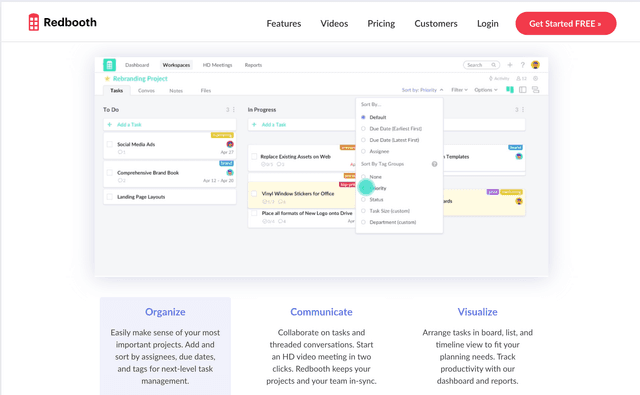Switch to the list view icon
The height and width of the screenshot is (395, 640).
tap(522, 89)
